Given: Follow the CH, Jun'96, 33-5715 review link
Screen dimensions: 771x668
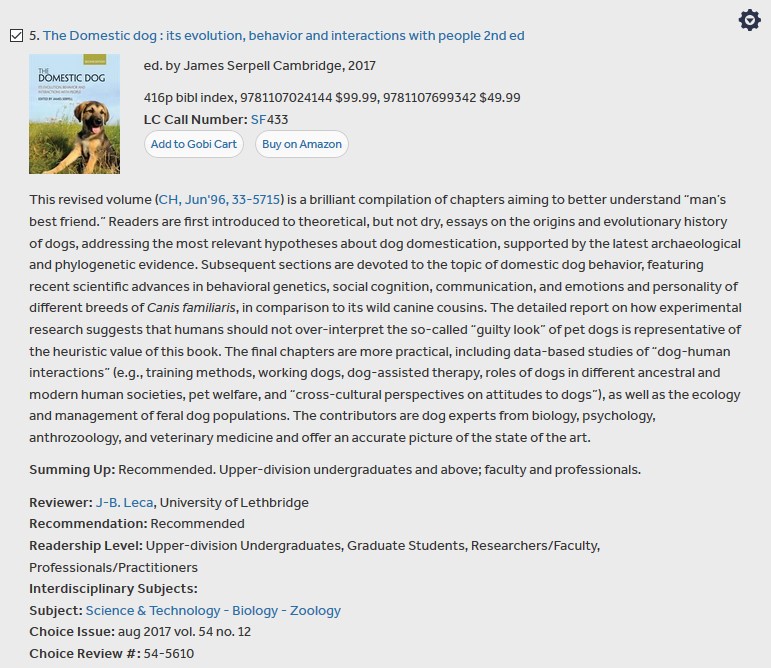Looking at the screenshot, I should pyautogui.click(x=220, y=199).
